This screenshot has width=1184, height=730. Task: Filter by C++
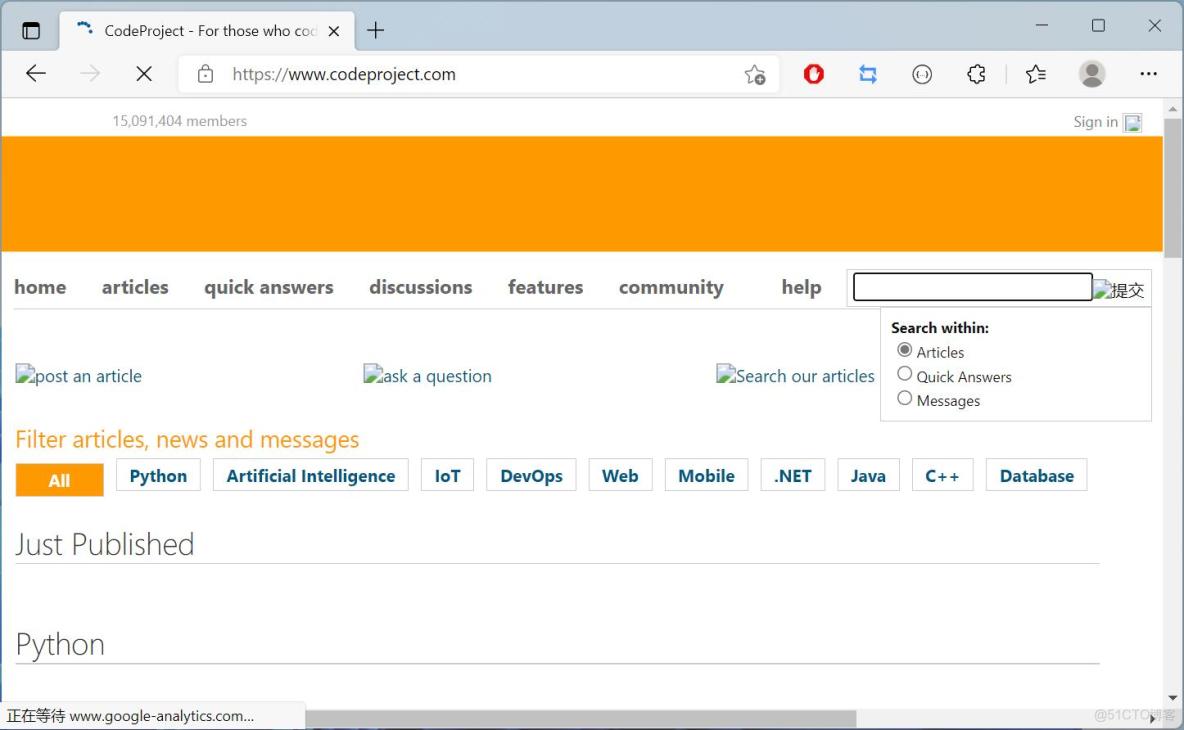point(942,475)
